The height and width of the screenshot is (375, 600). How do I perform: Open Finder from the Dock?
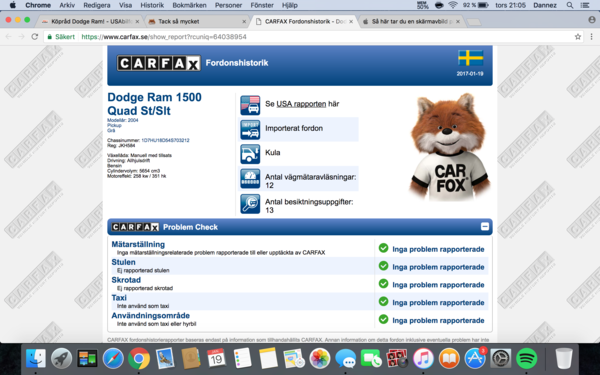click(x=36, y=359)
